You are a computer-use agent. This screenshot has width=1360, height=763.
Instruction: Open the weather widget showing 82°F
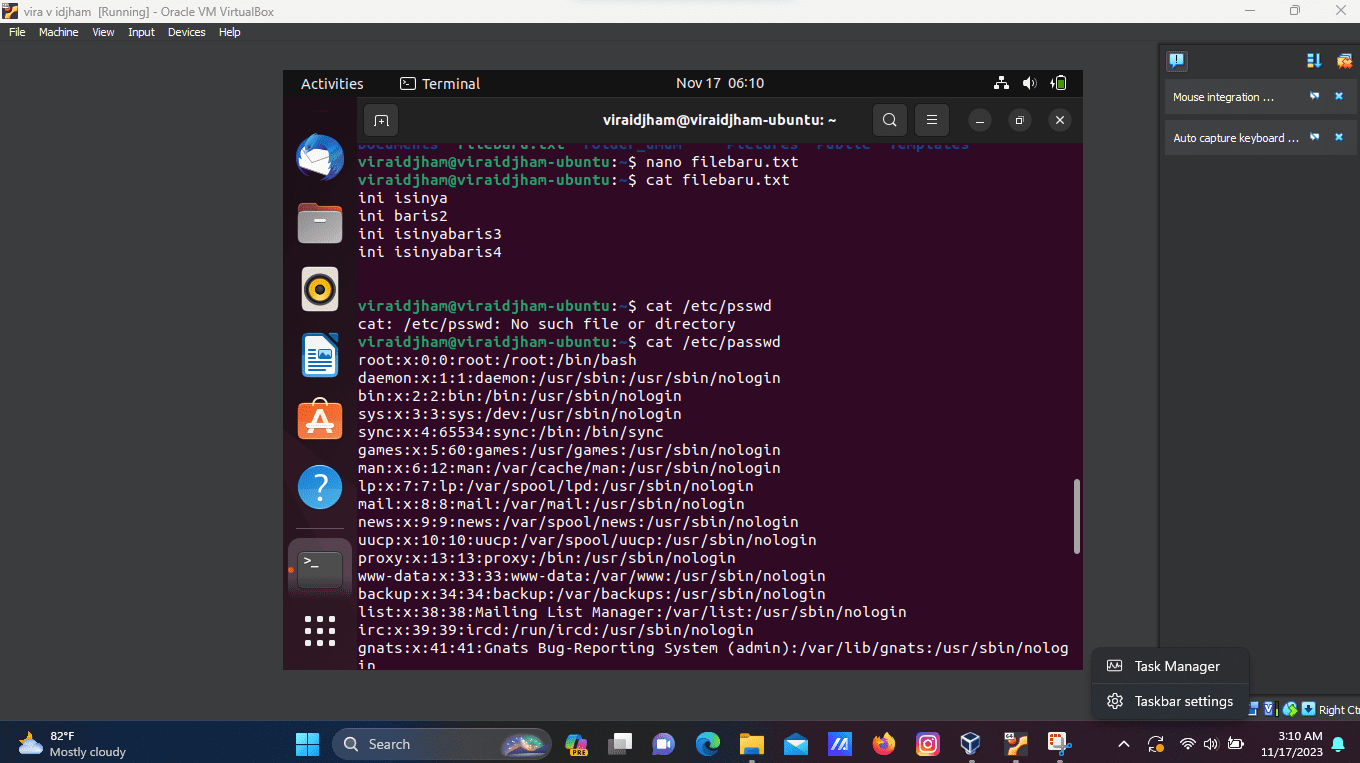coord(73,744)
